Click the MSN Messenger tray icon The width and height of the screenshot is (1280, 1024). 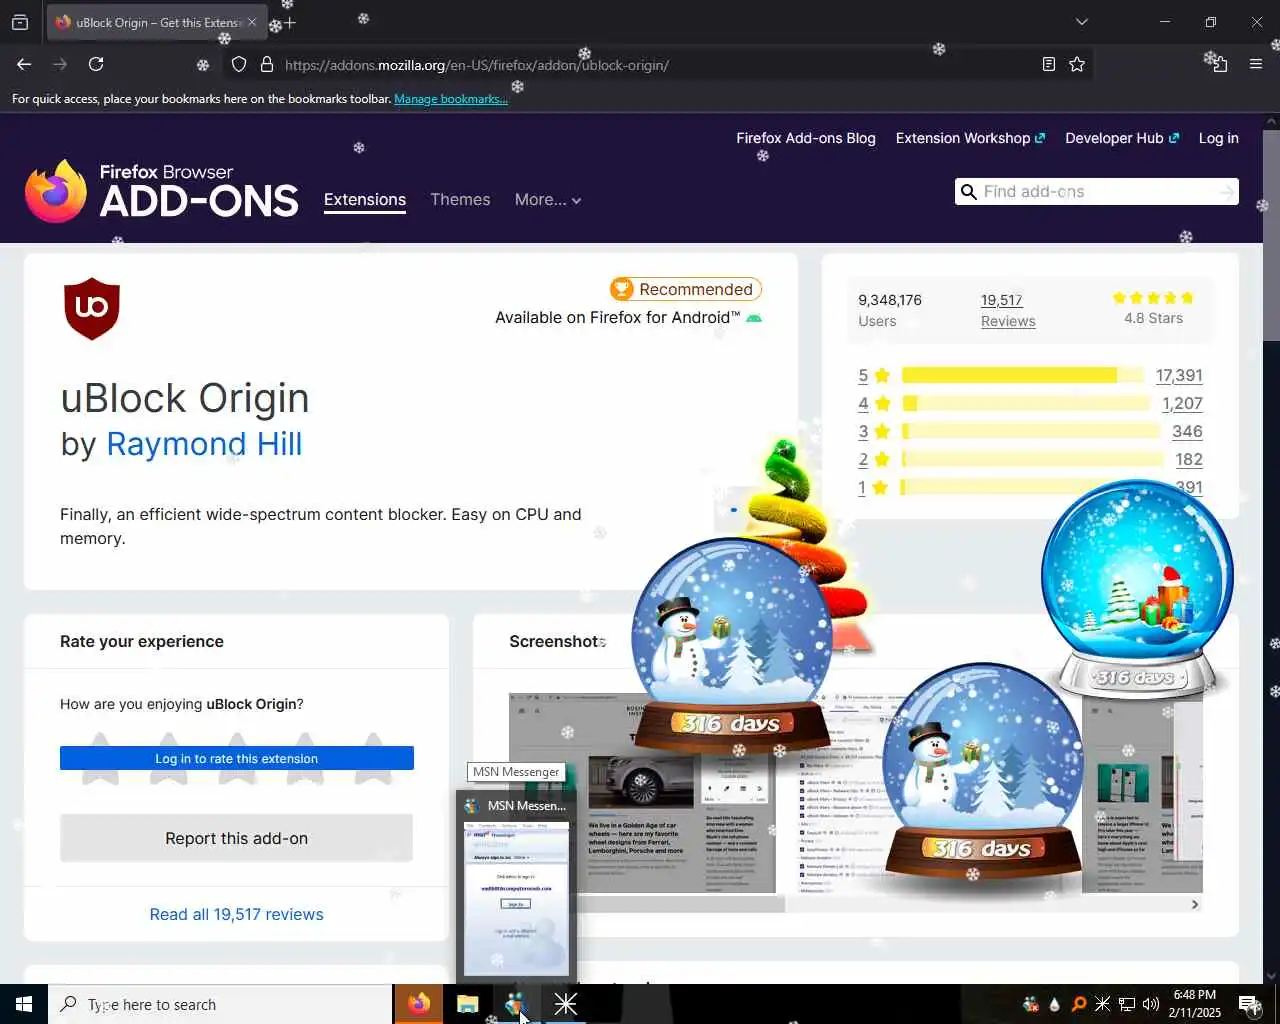[1031, 1004]
